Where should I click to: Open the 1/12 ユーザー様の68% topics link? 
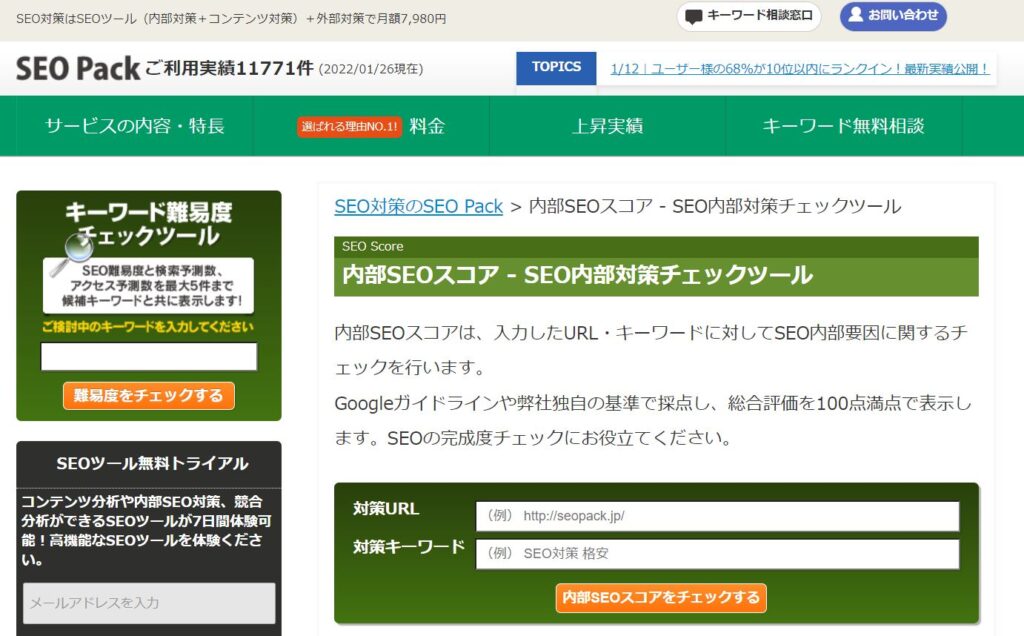[800, 69]
